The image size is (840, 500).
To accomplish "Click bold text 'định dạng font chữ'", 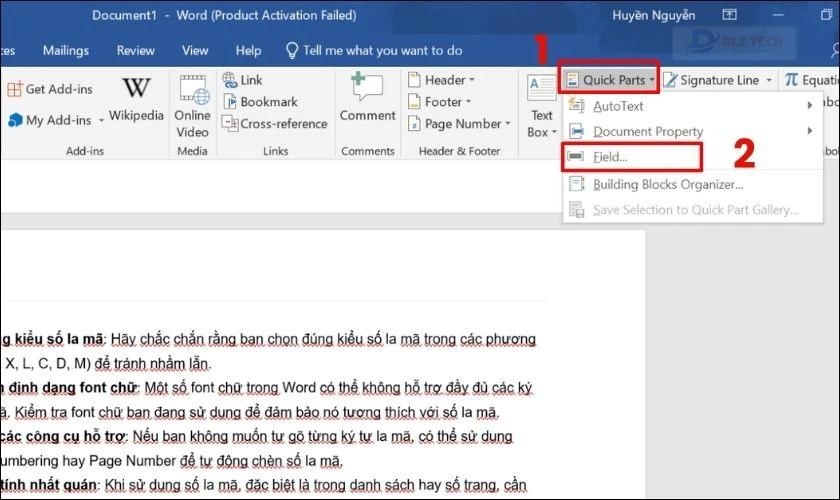I will [73, 387].
